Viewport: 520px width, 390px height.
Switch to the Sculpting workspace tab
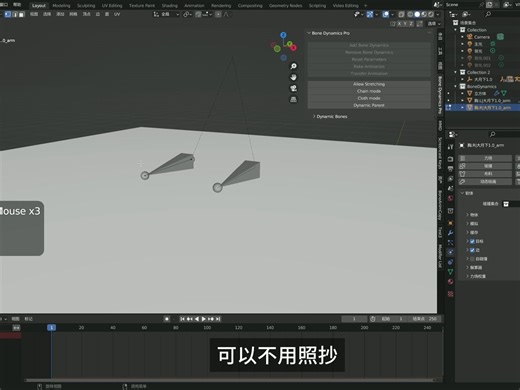tap(86, 6)
